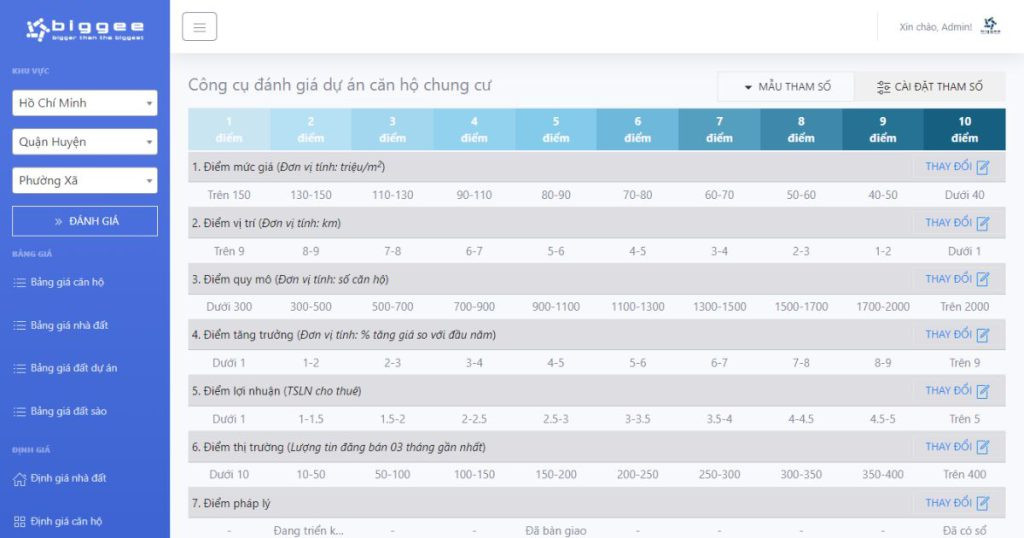Click 'Trên 9' location distance cell
Viewport: 1024px width, 538px height.
point(229,251)
